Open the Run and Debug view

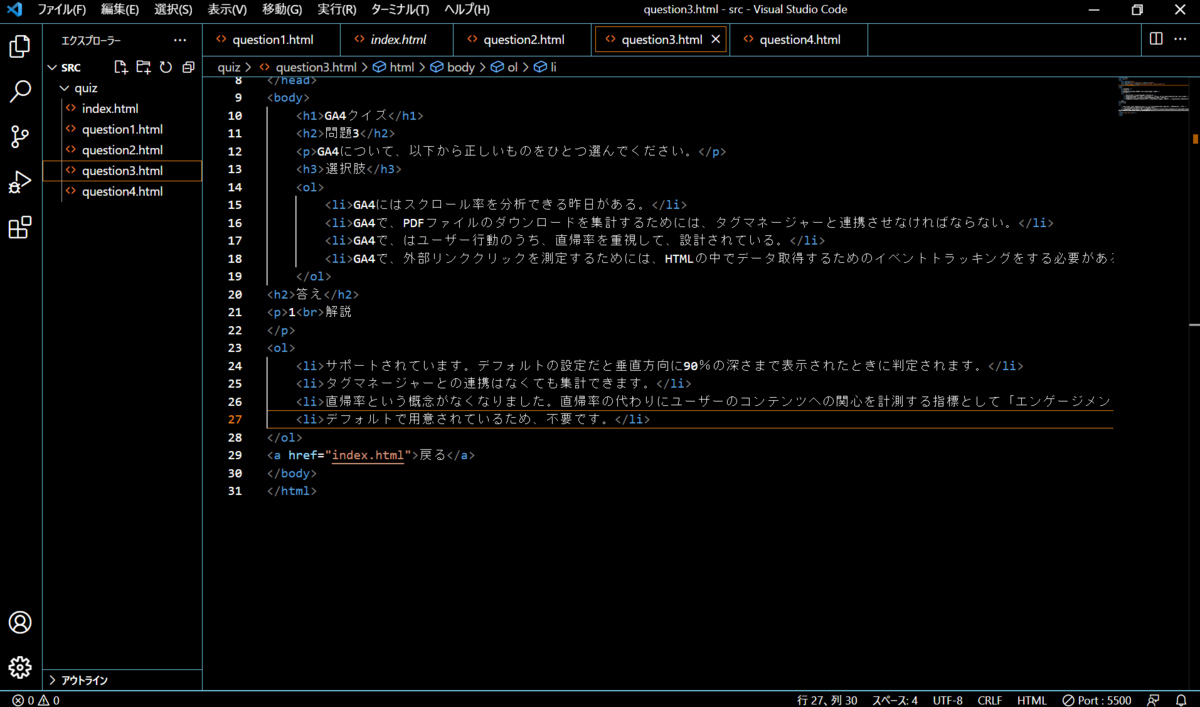point(20,182)
